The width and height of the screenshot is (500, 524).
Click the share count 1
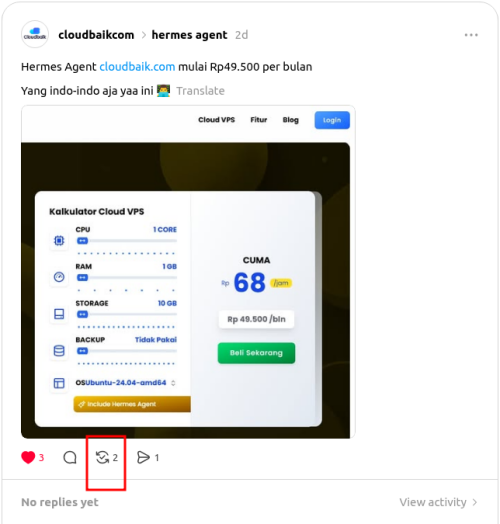[x=157, y=457]
